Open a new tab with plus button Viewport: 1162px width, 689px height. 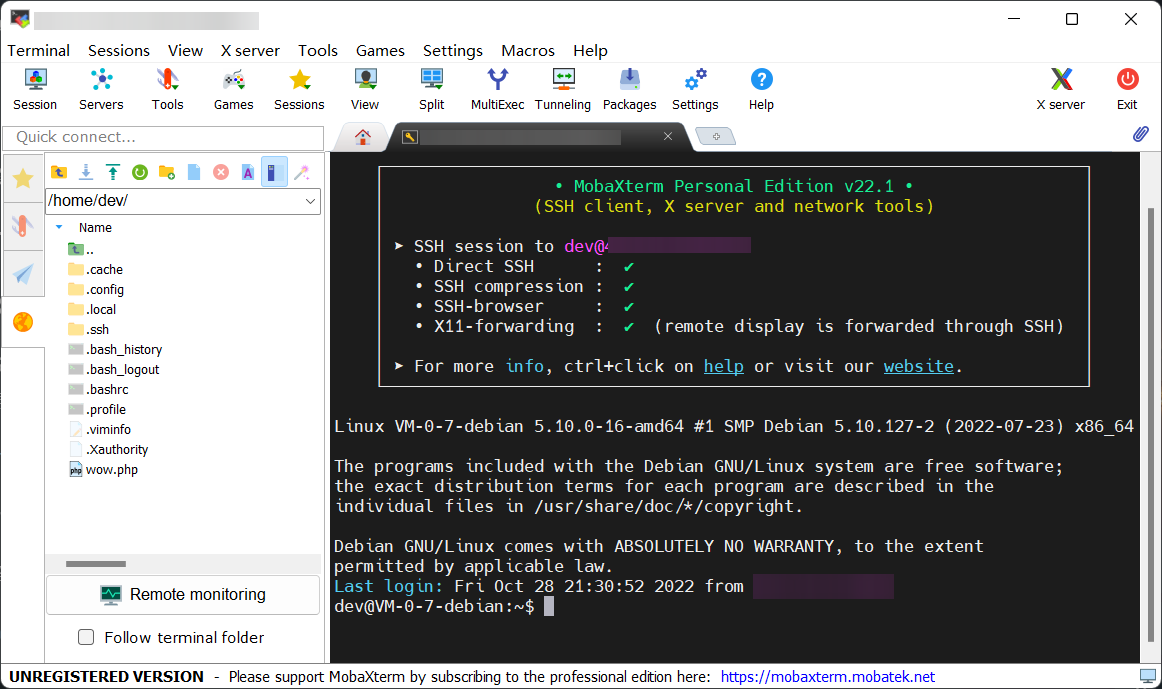coord(716,136)
